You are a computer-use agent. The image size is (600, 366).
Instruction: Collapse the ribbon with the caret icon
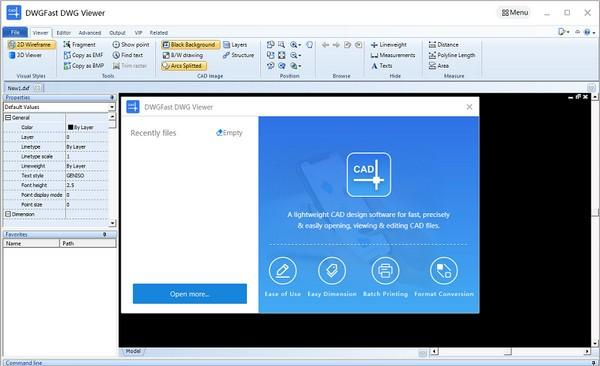coord(578,32)
